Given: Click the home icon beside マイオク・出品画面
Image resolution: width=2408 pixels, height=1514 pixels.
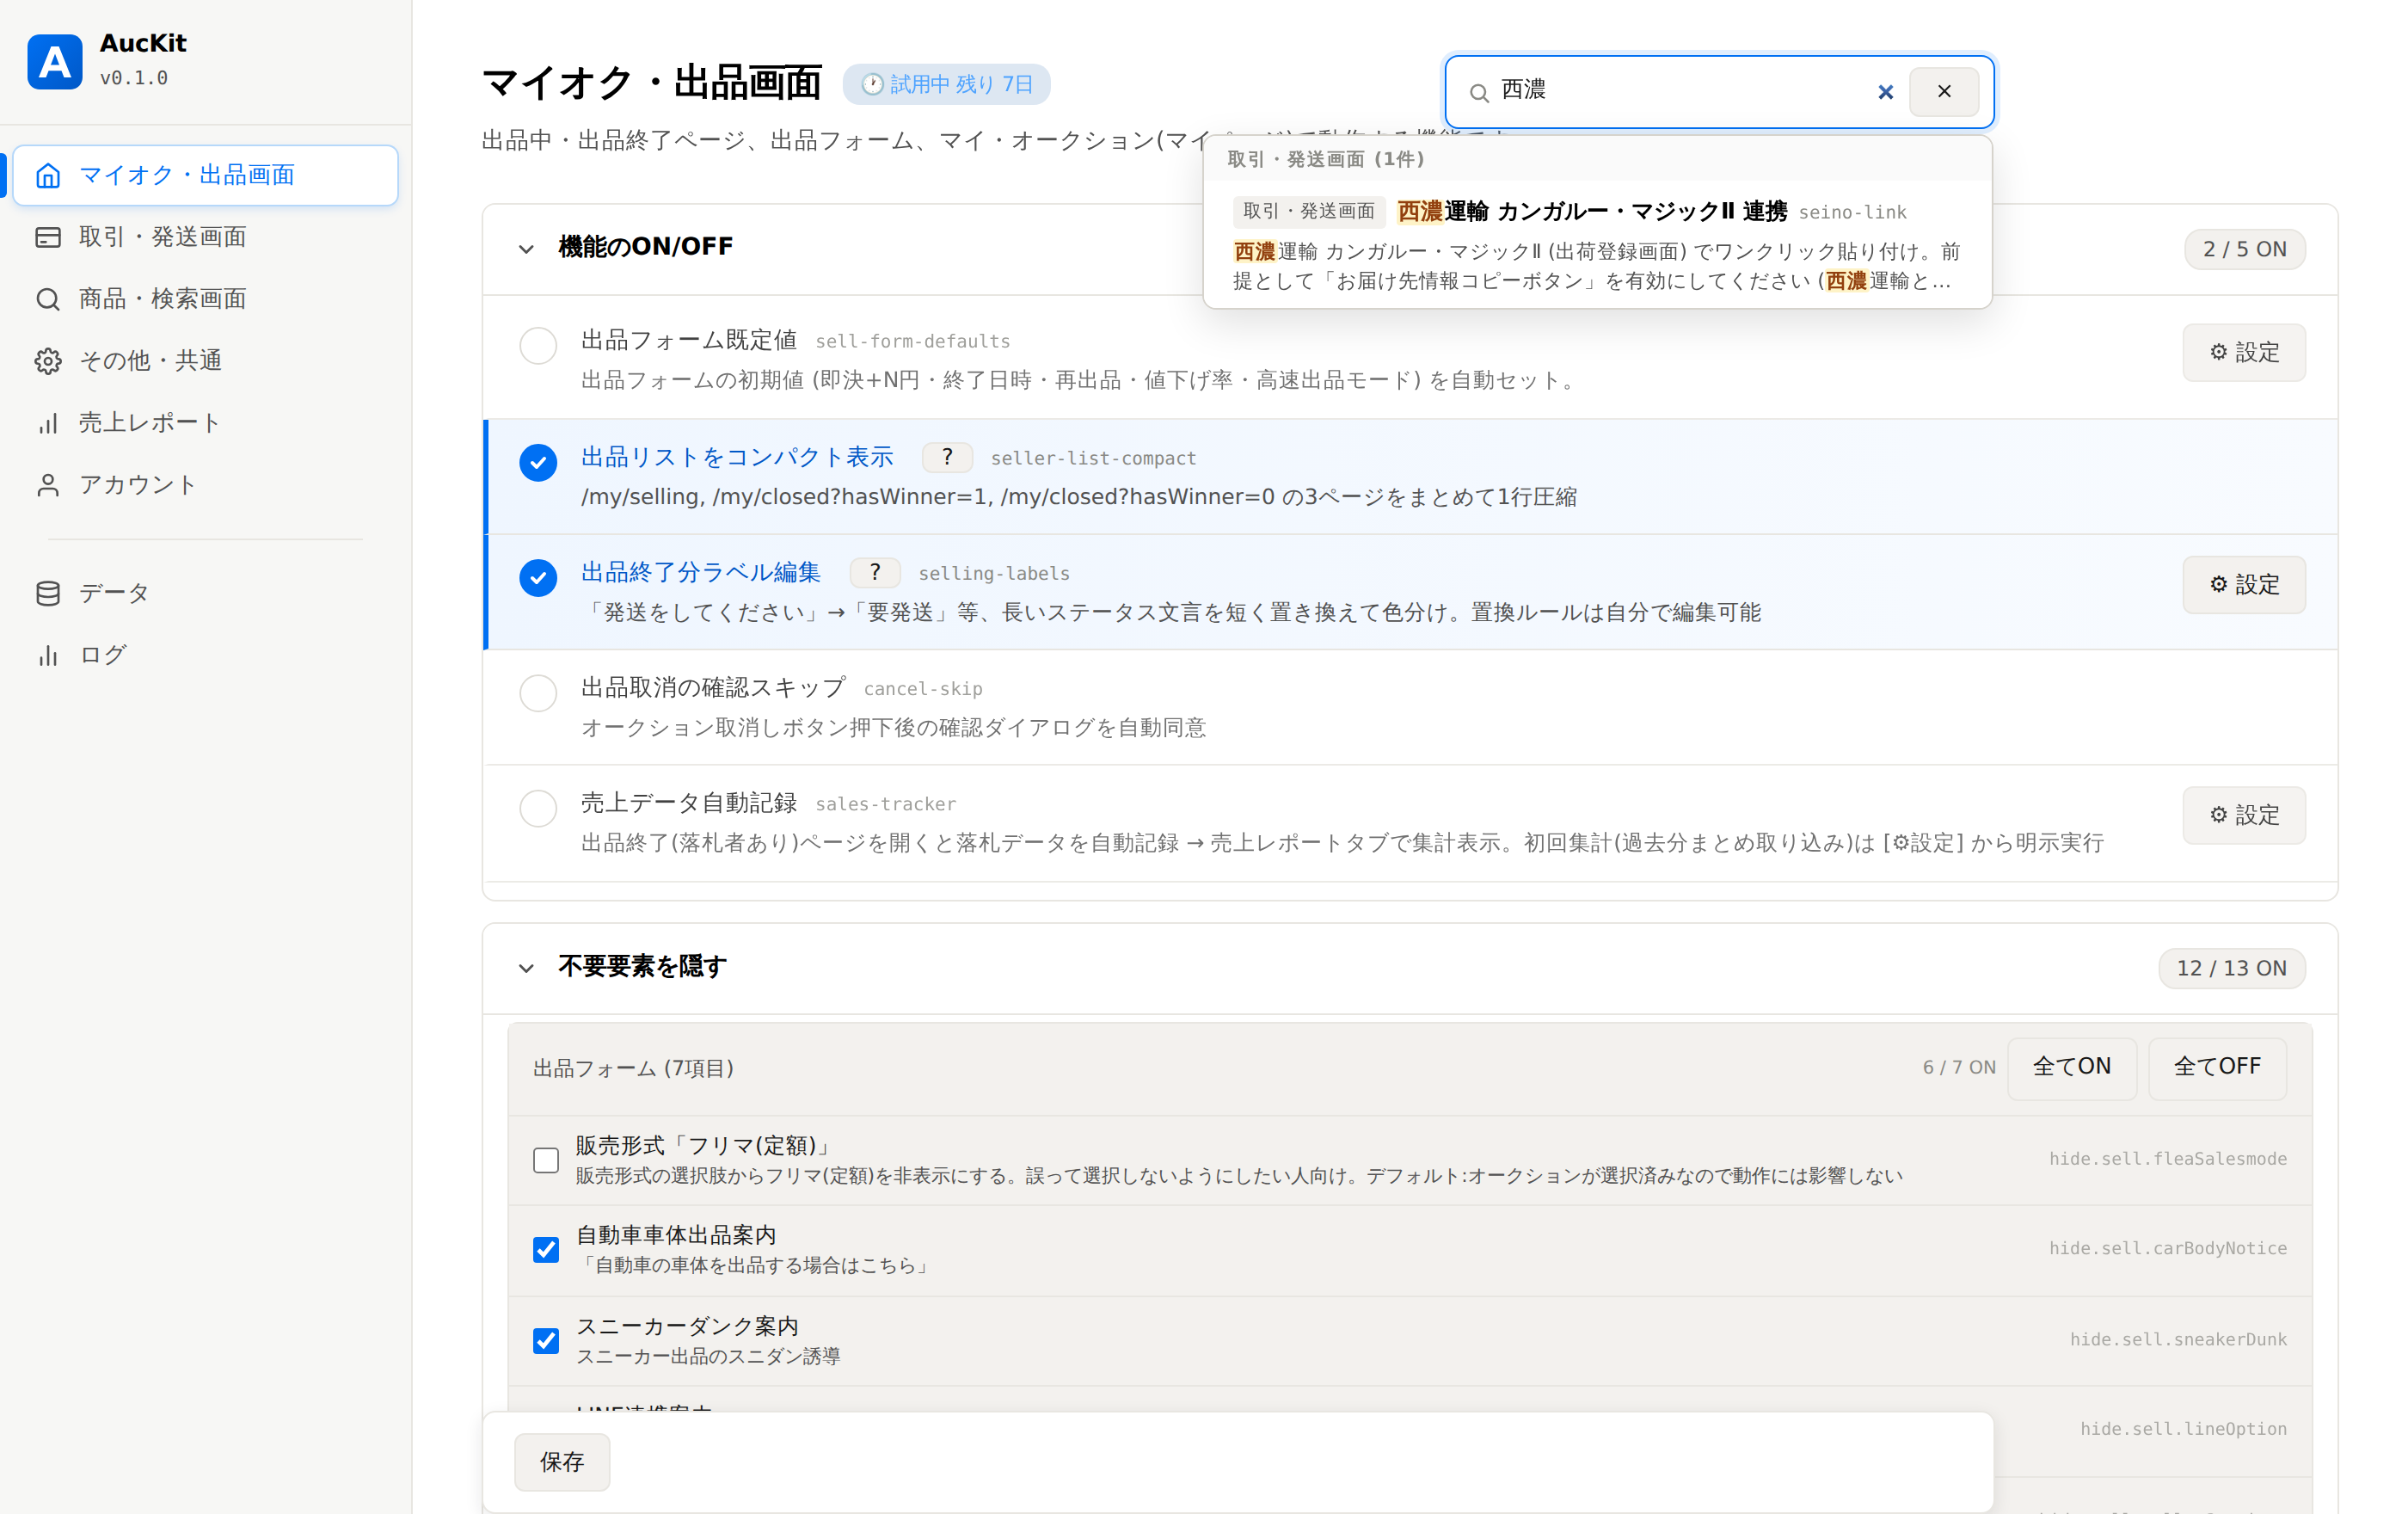Looking at the screenshot, I should point(48,176).
